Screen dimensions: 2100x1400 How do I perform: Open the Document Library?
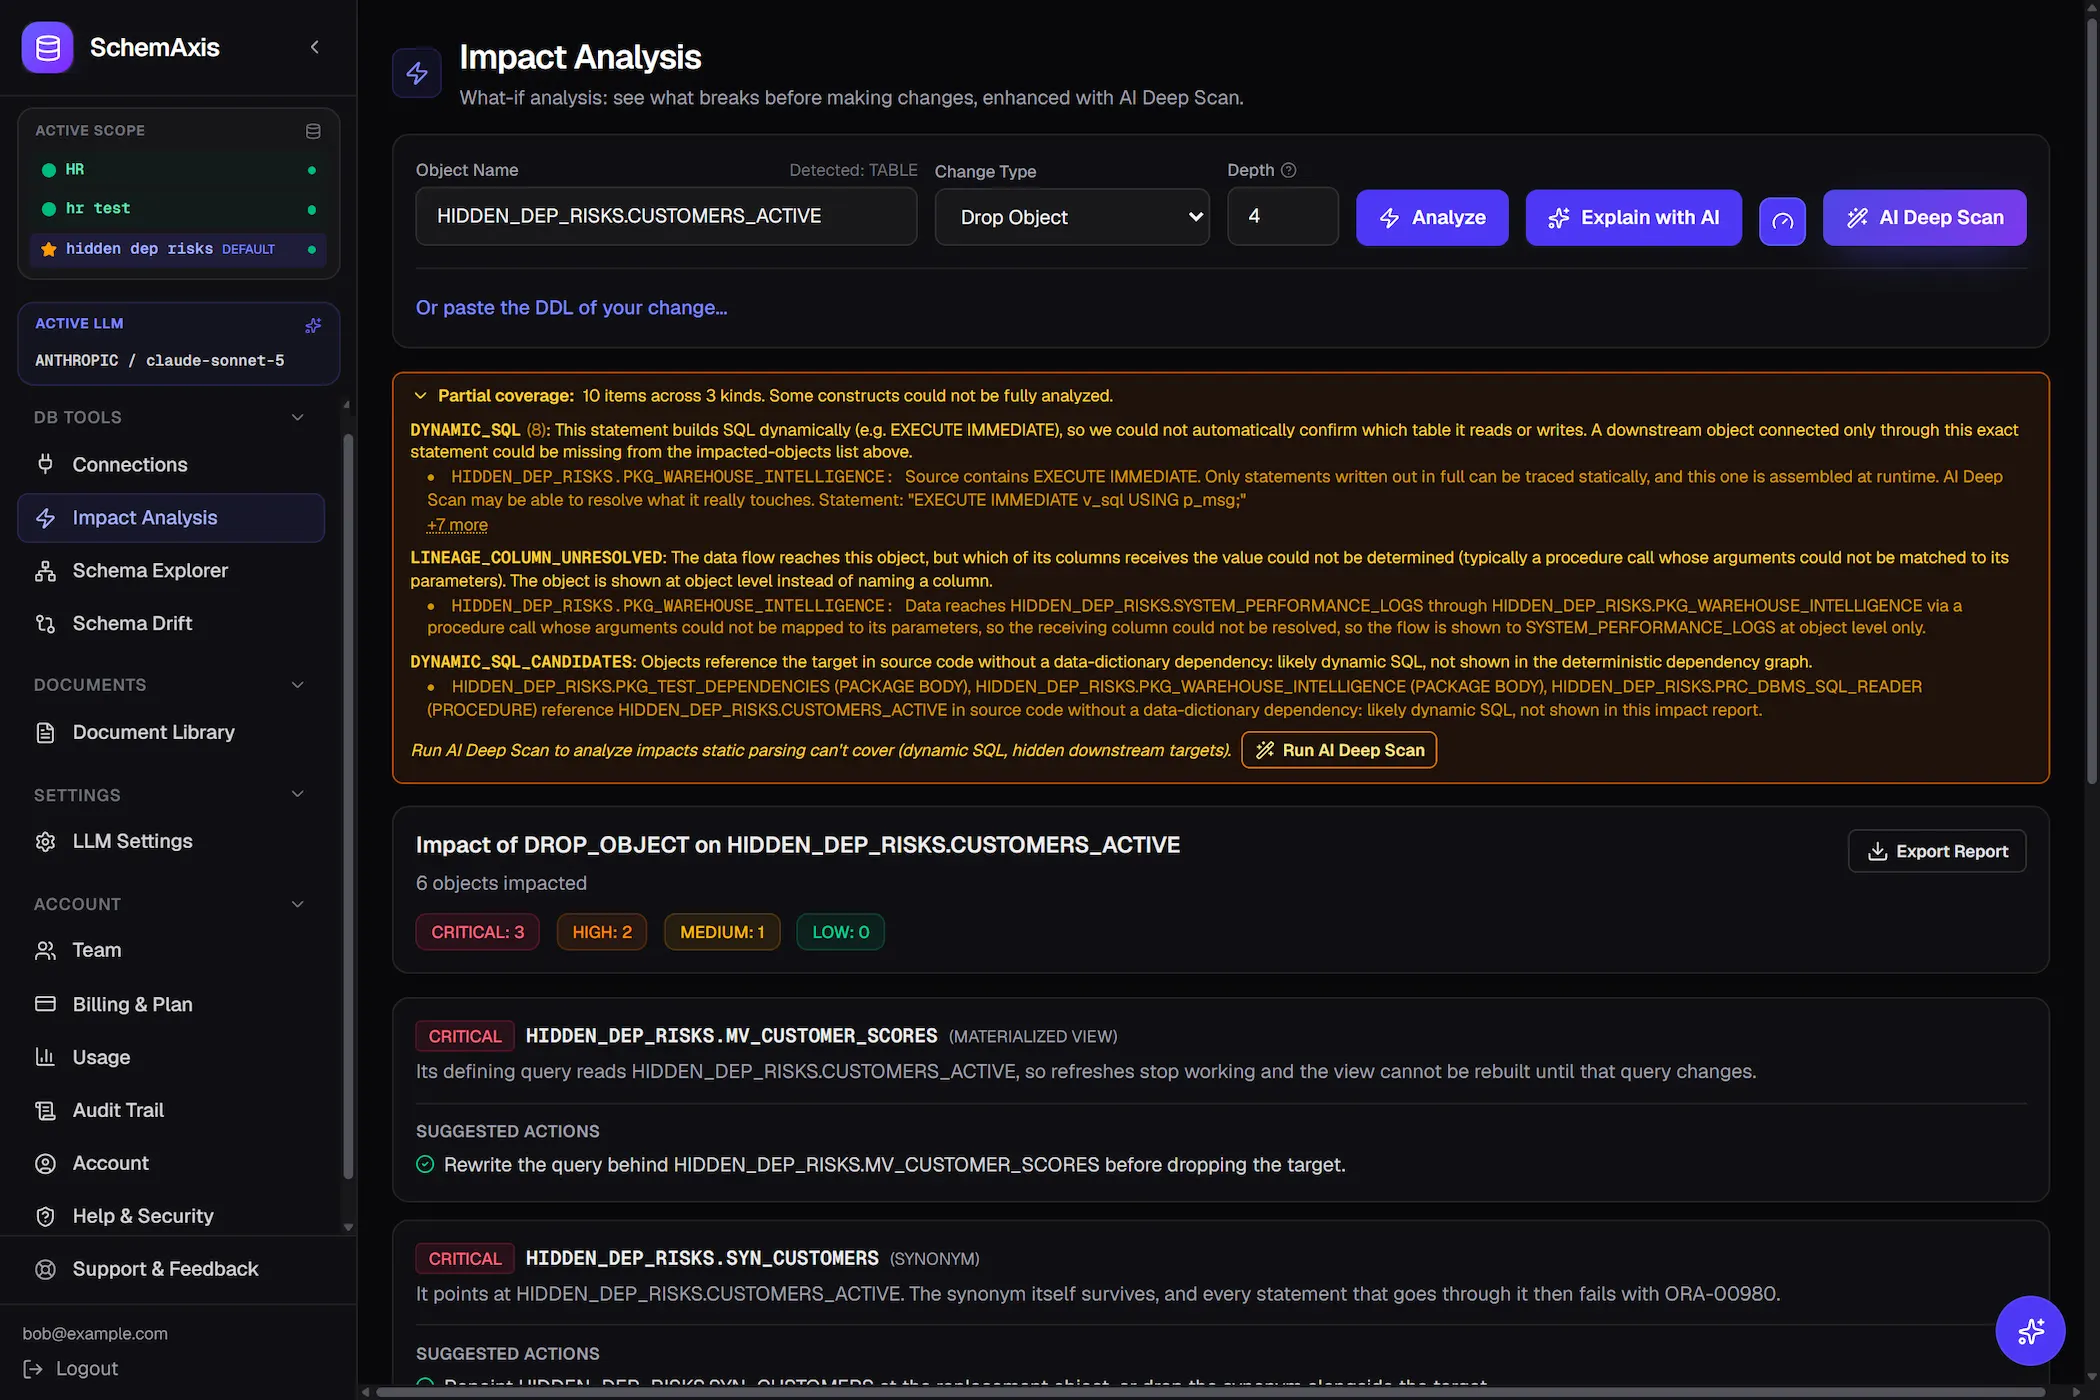171,732
